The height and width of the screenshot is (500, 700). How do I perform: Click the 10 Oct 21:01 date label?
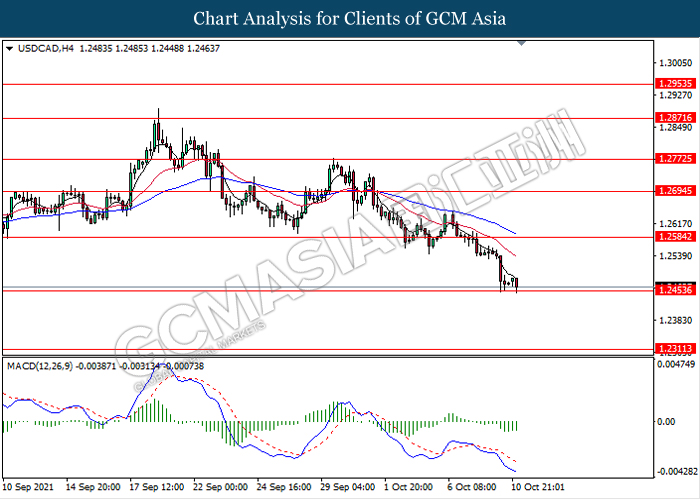(538, 487)
